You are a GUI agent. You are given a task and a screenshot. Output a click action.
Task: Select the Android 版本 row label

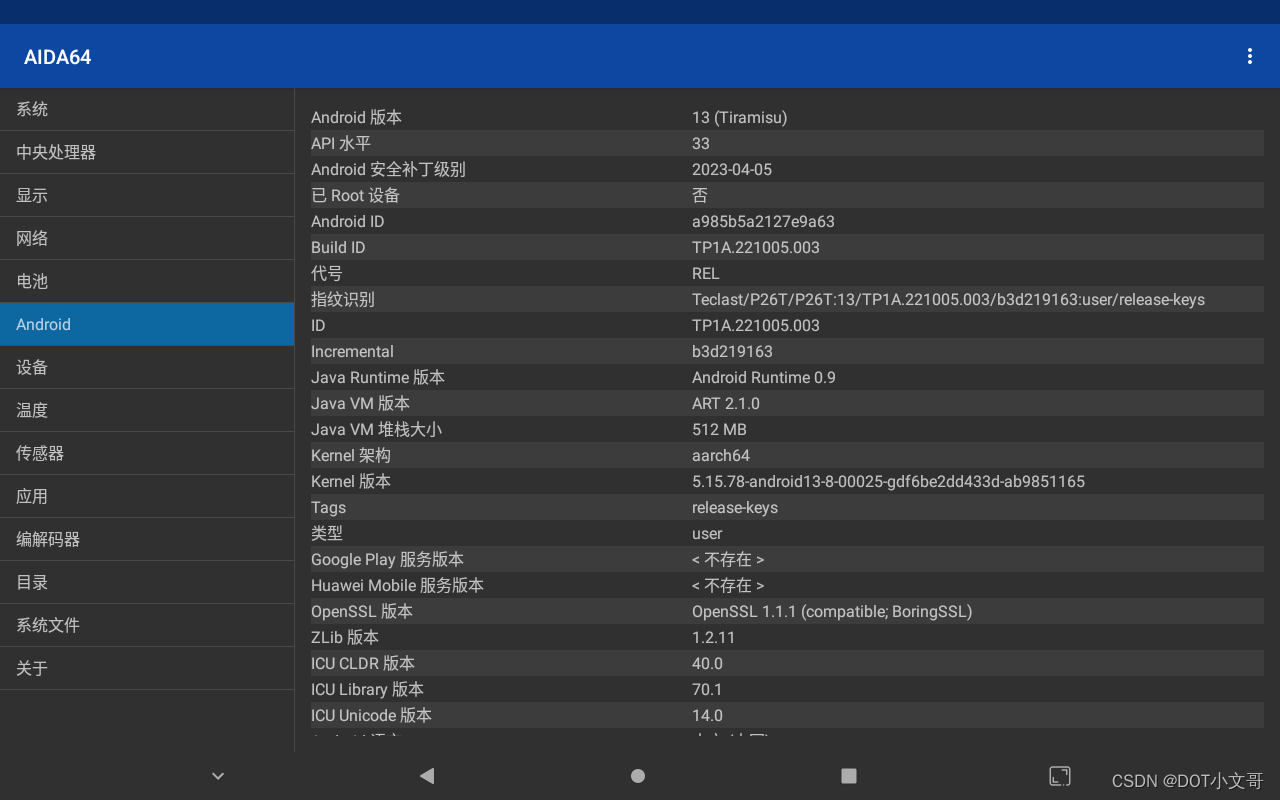pos(356,117)
